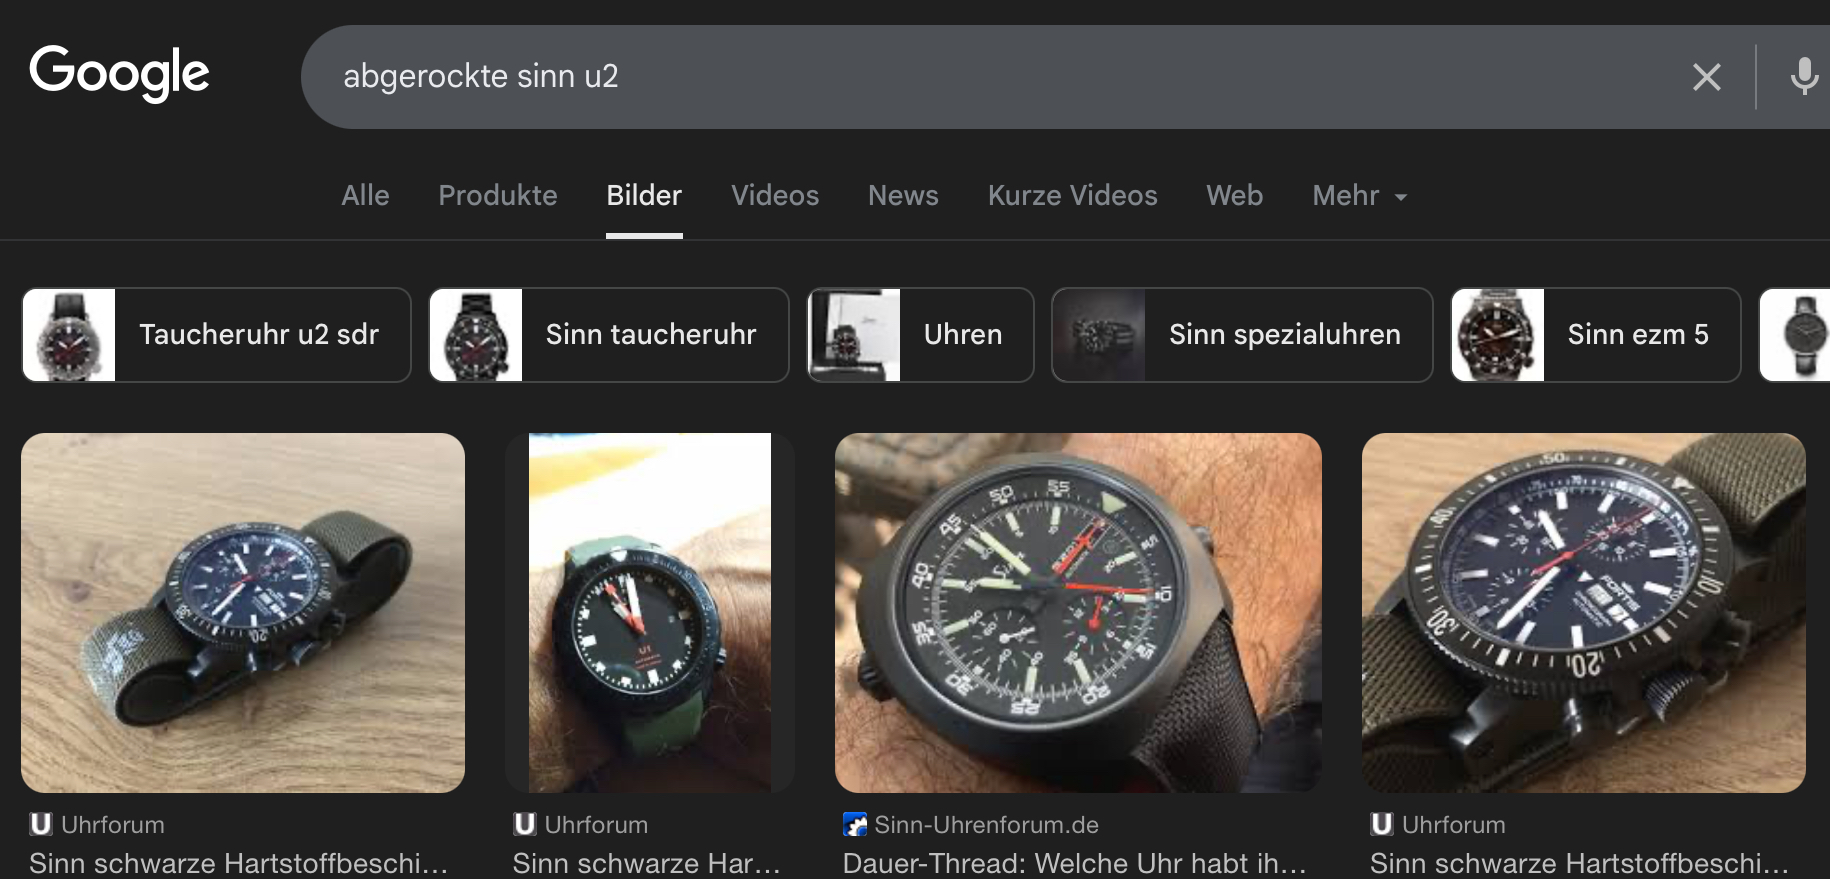Click the Uhrforum icon under second image
1830x879 pixels.
[x=525, y=824]
